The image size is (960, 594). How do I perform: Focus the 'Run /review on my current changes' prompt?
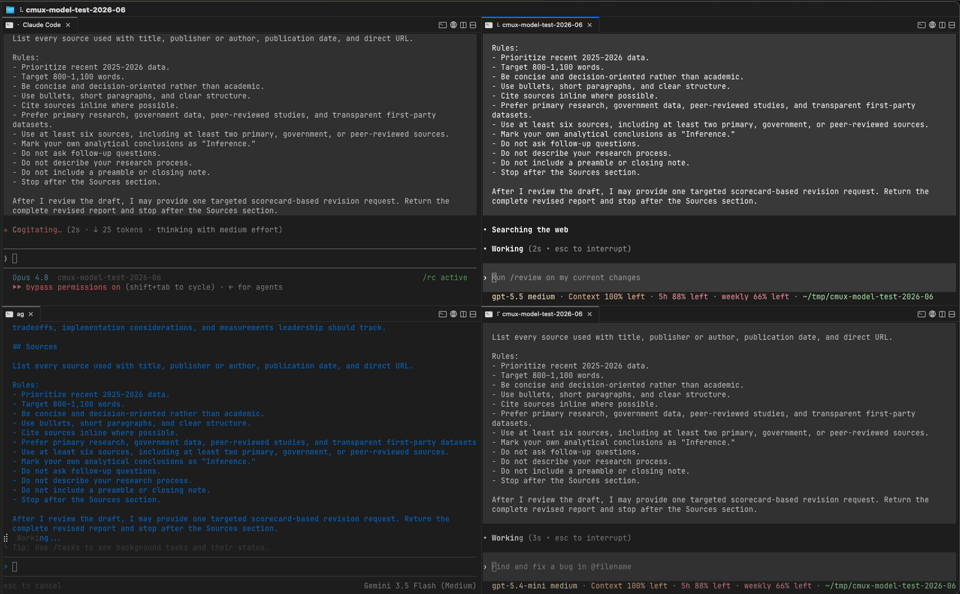719,277
